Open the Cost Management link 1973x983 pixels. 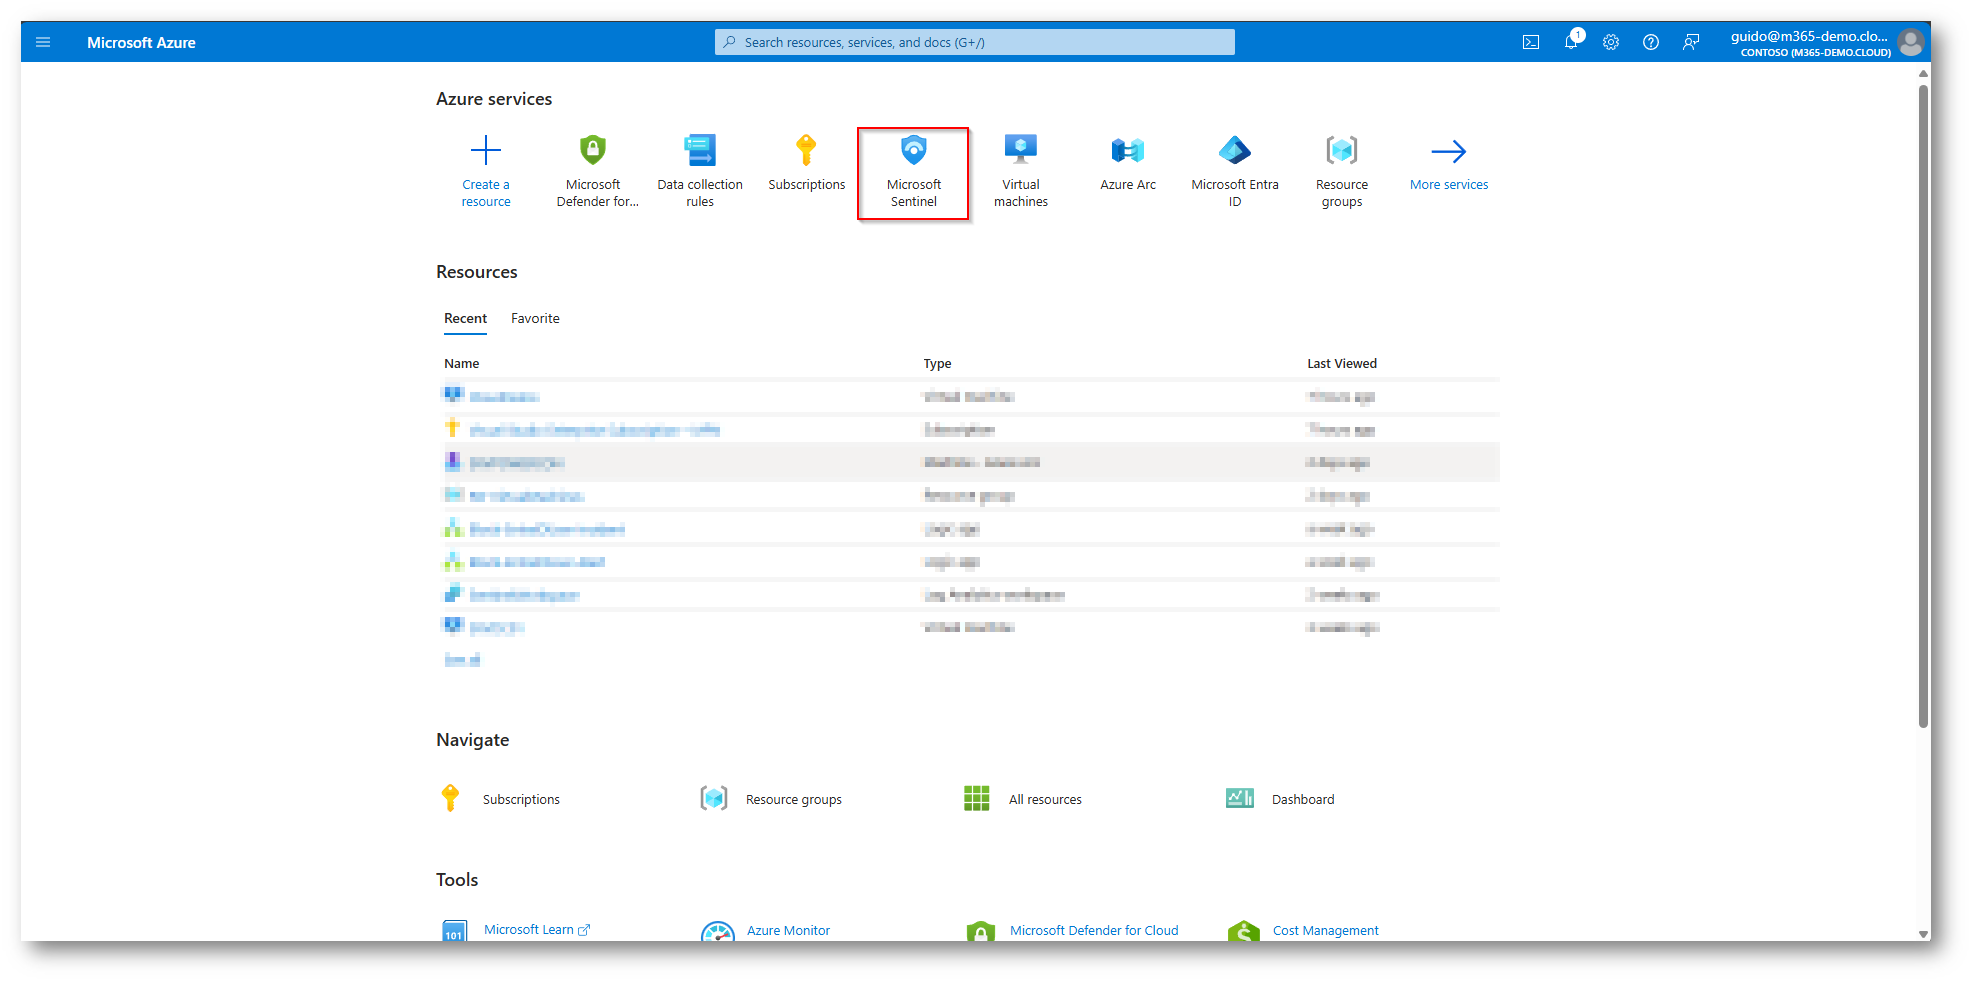point(1325,930)
